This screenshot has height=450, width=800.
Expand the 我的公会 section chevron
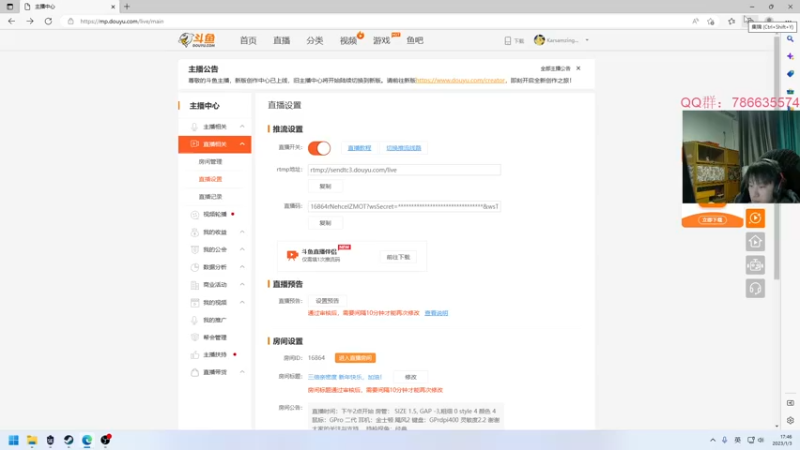[242, 249]
